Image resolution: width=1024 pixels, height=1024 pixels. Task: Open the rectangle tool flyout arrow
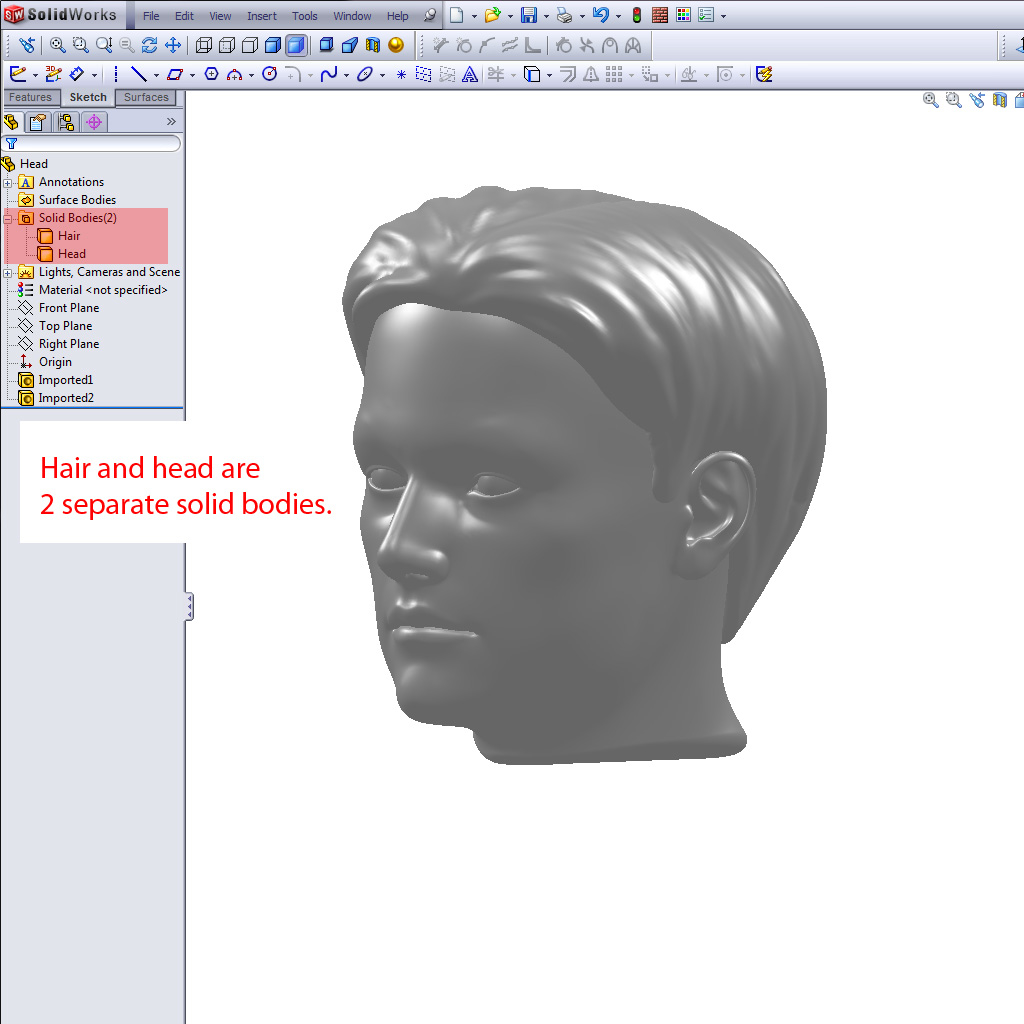pos(191,74)
